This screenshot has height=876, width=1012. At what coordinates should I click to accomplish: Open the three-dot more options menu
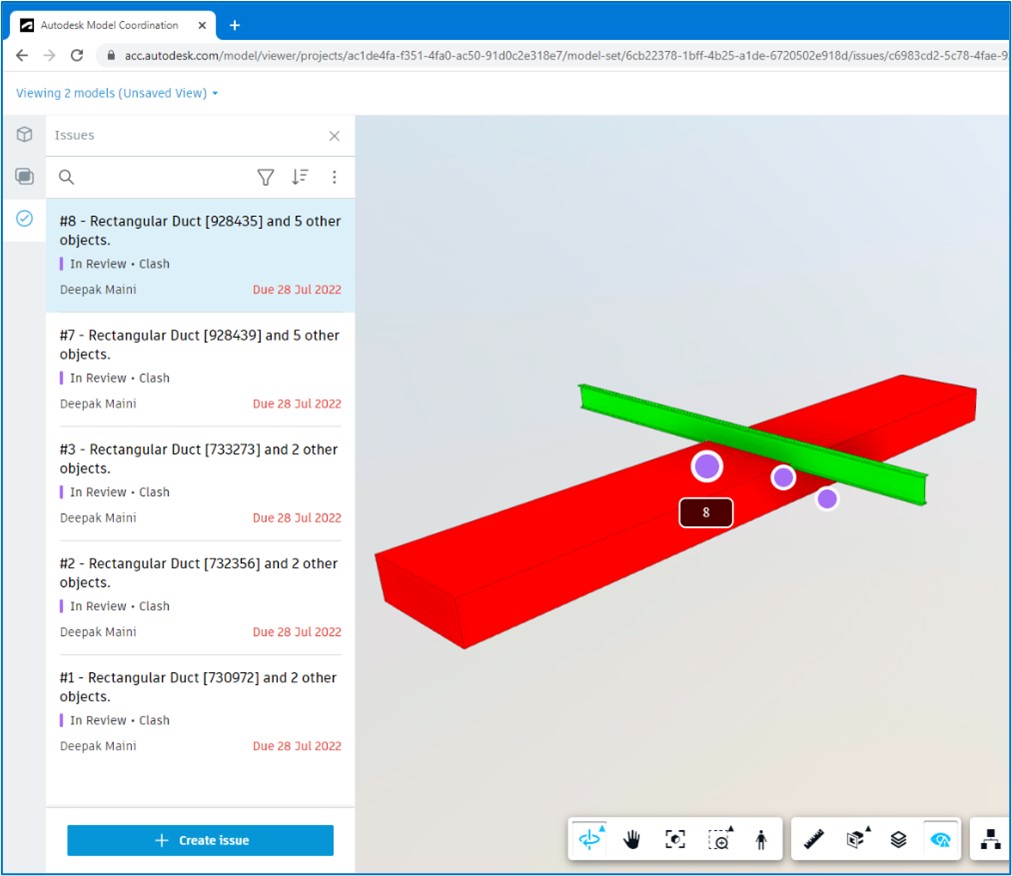334,177
